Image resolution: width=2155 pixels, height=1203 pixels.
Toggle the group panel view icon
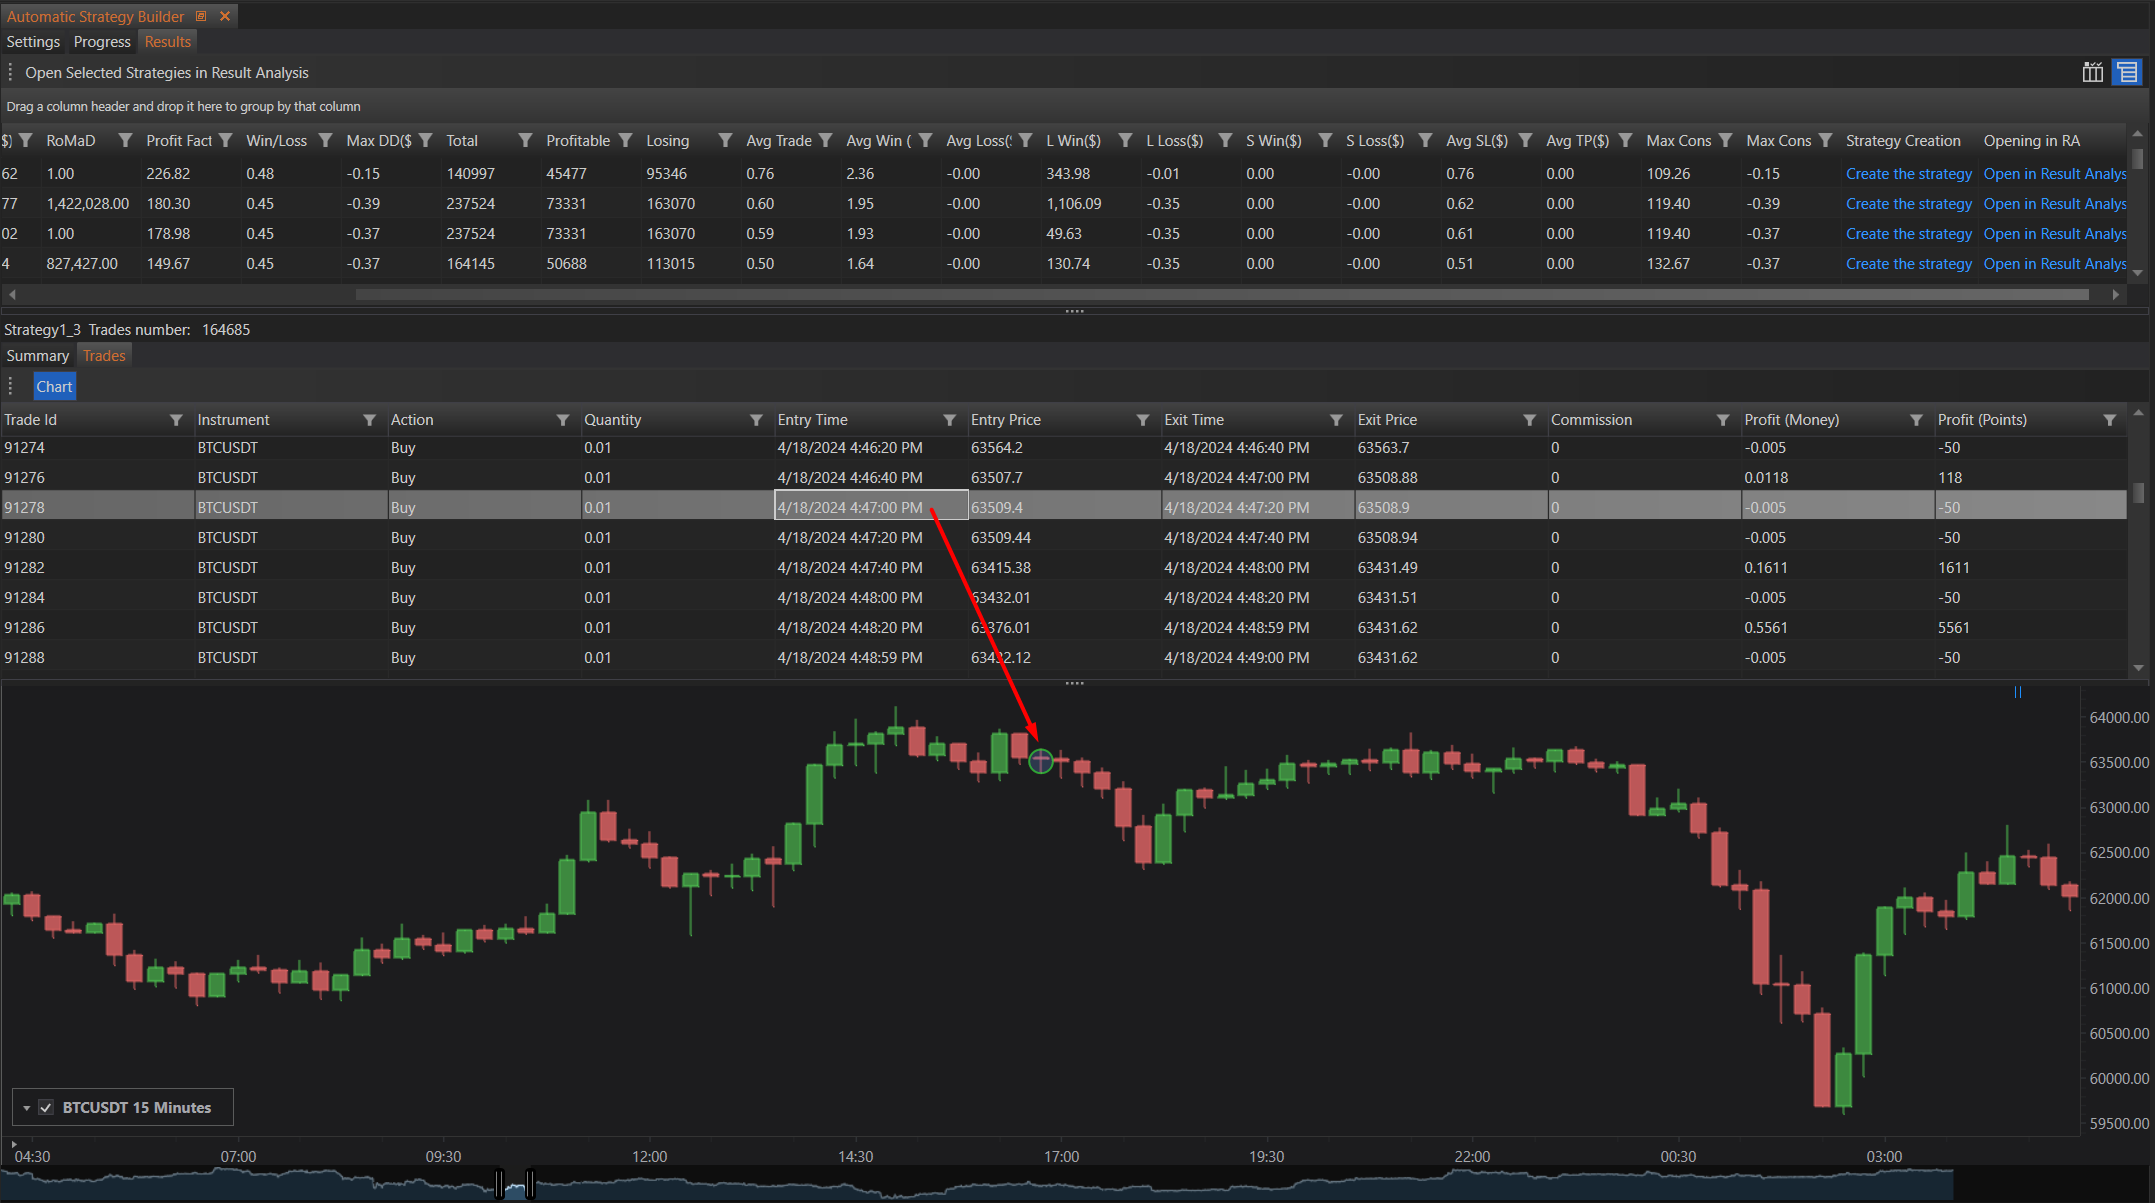click(x=2127, y=72)
